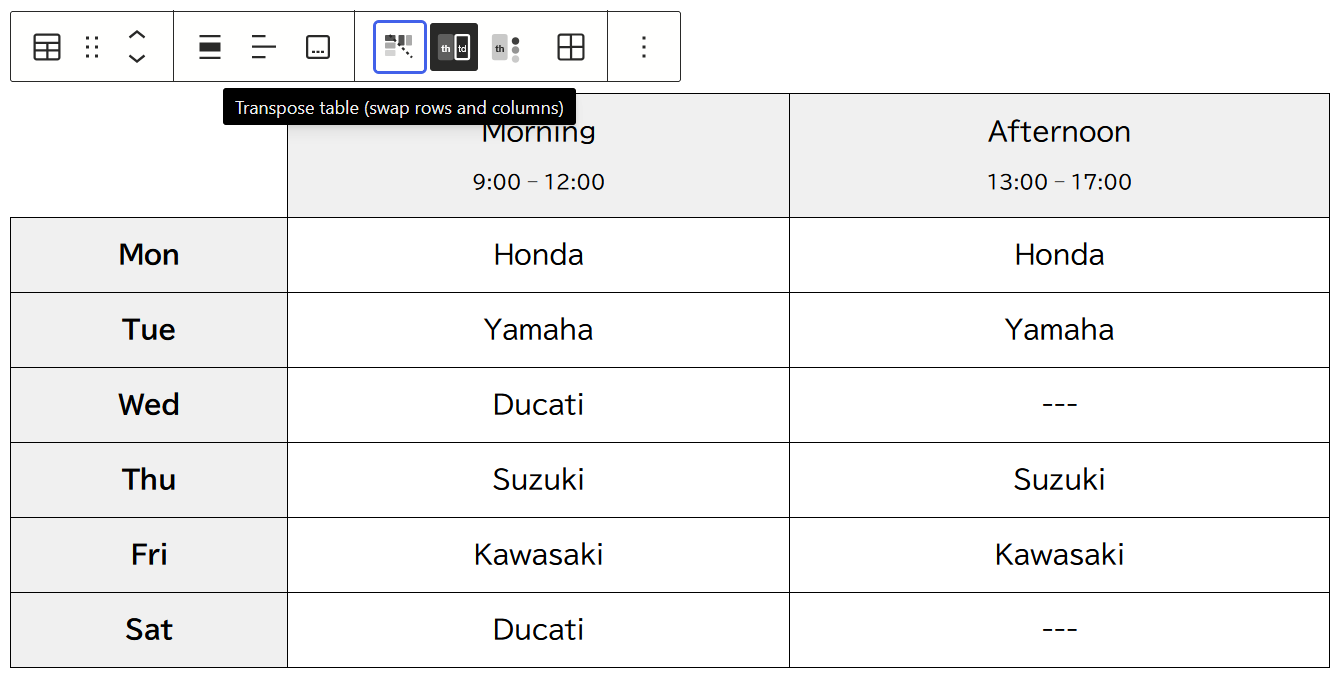The height and width of the screenshot is (680, 1340).
Task: Move the block up with the upper chevron
Action: click(137, 35)
